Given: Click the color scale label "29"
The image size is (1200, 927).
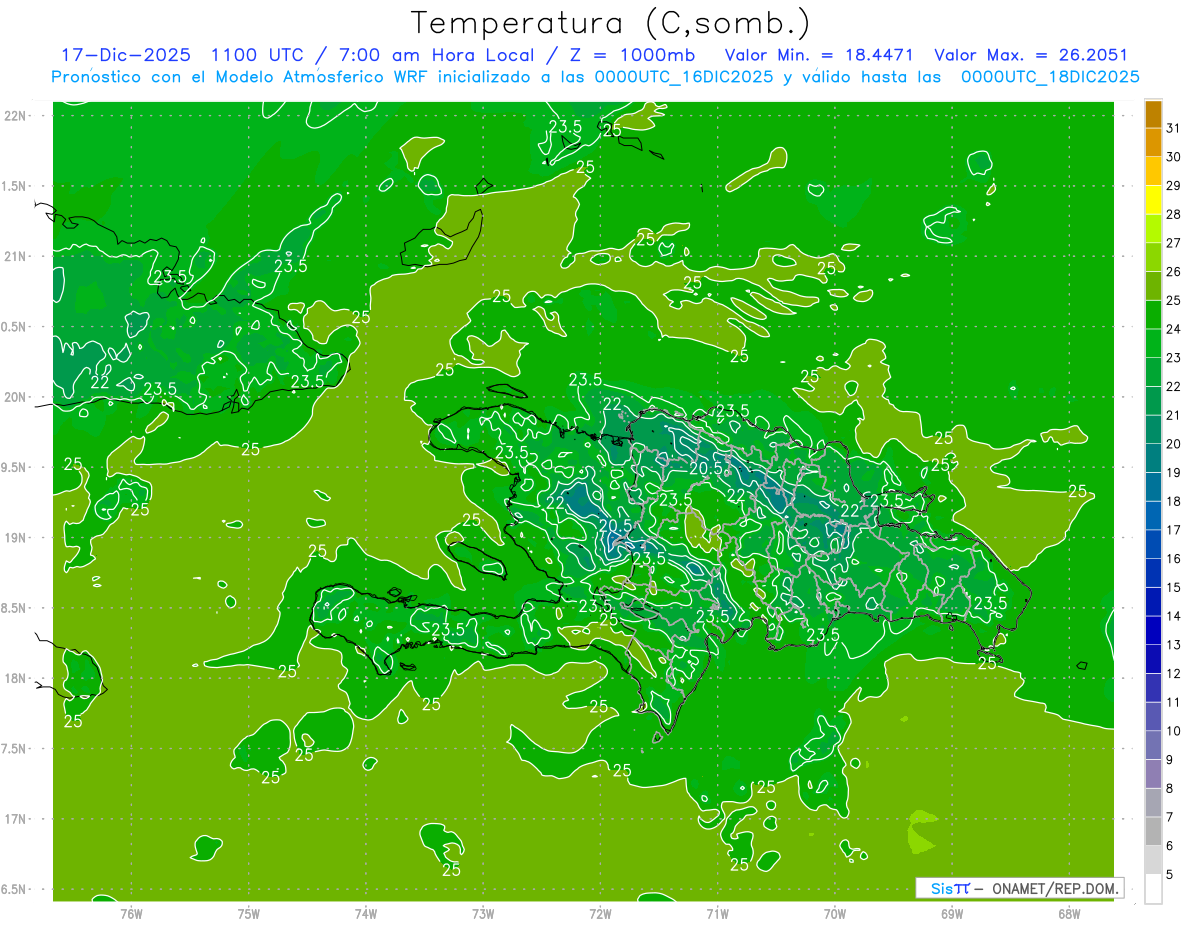Looking at the screenshot, I should pos(1174,186).
